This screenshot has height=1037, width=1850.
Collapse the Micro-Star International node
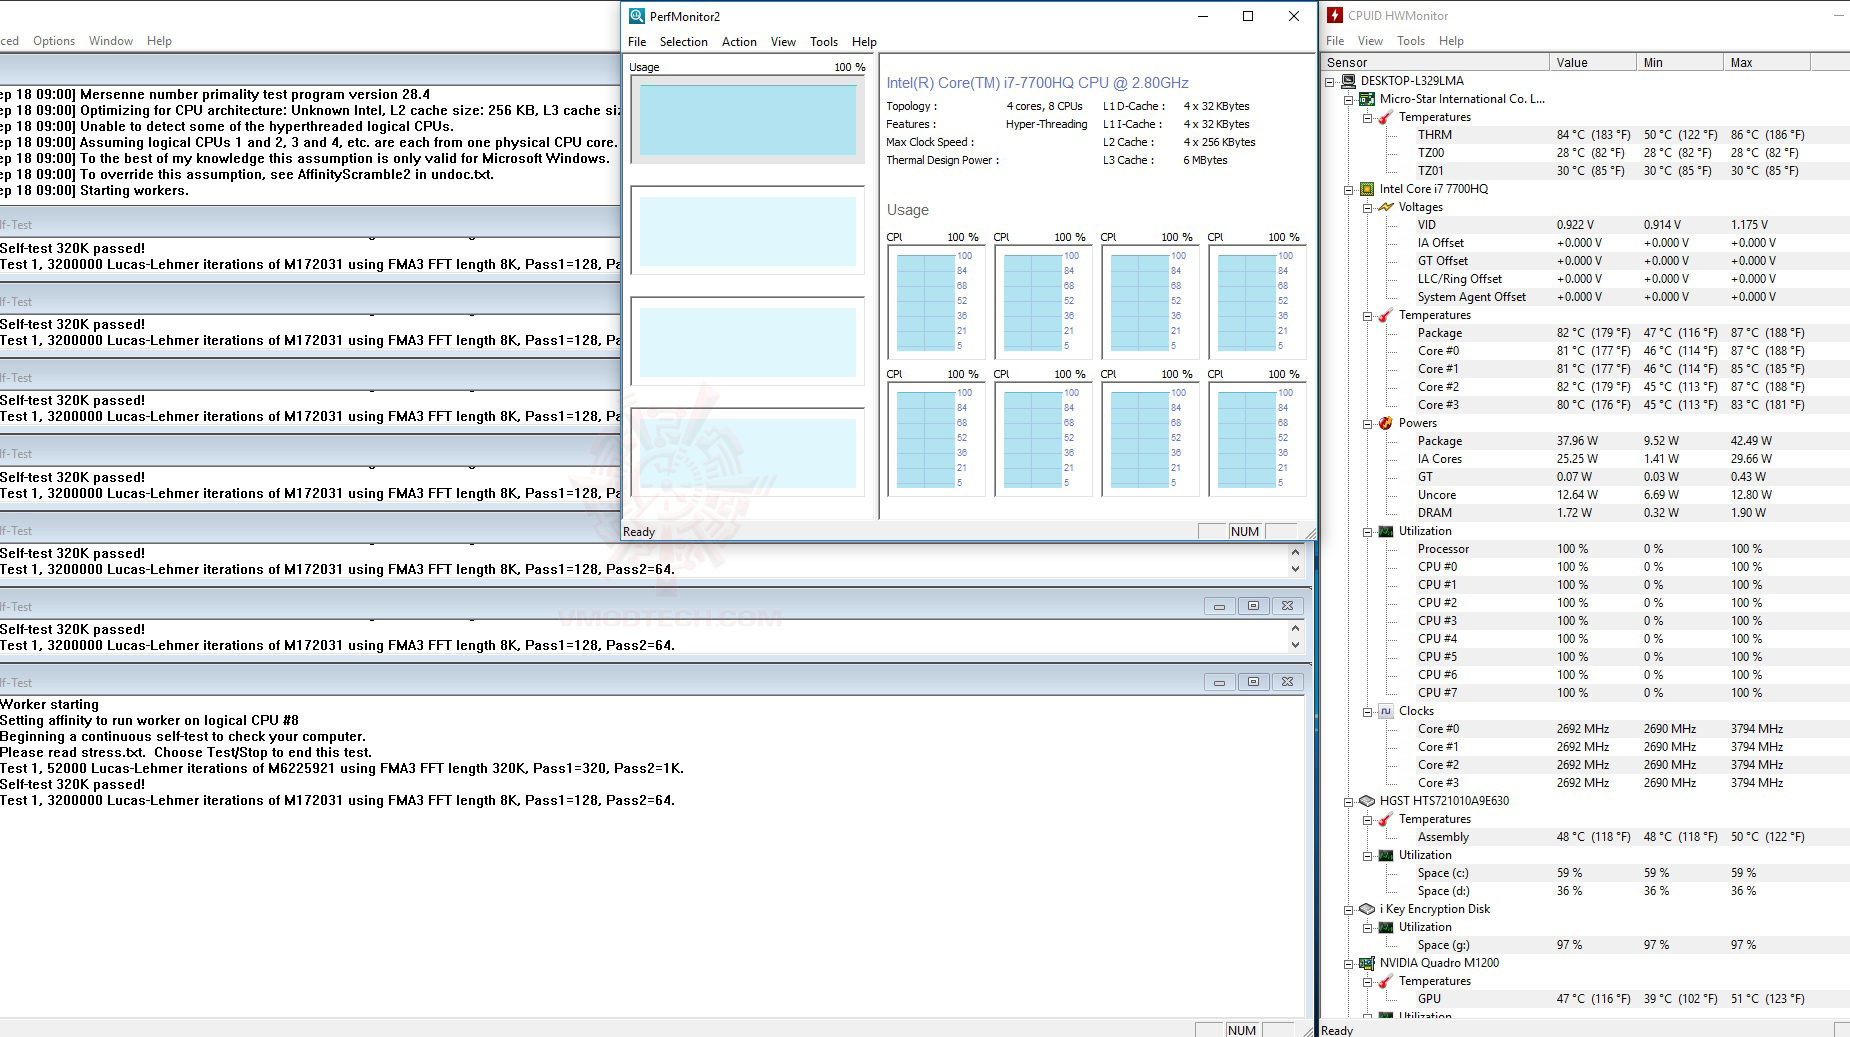pyautogui.click(x=1348, y=100)
